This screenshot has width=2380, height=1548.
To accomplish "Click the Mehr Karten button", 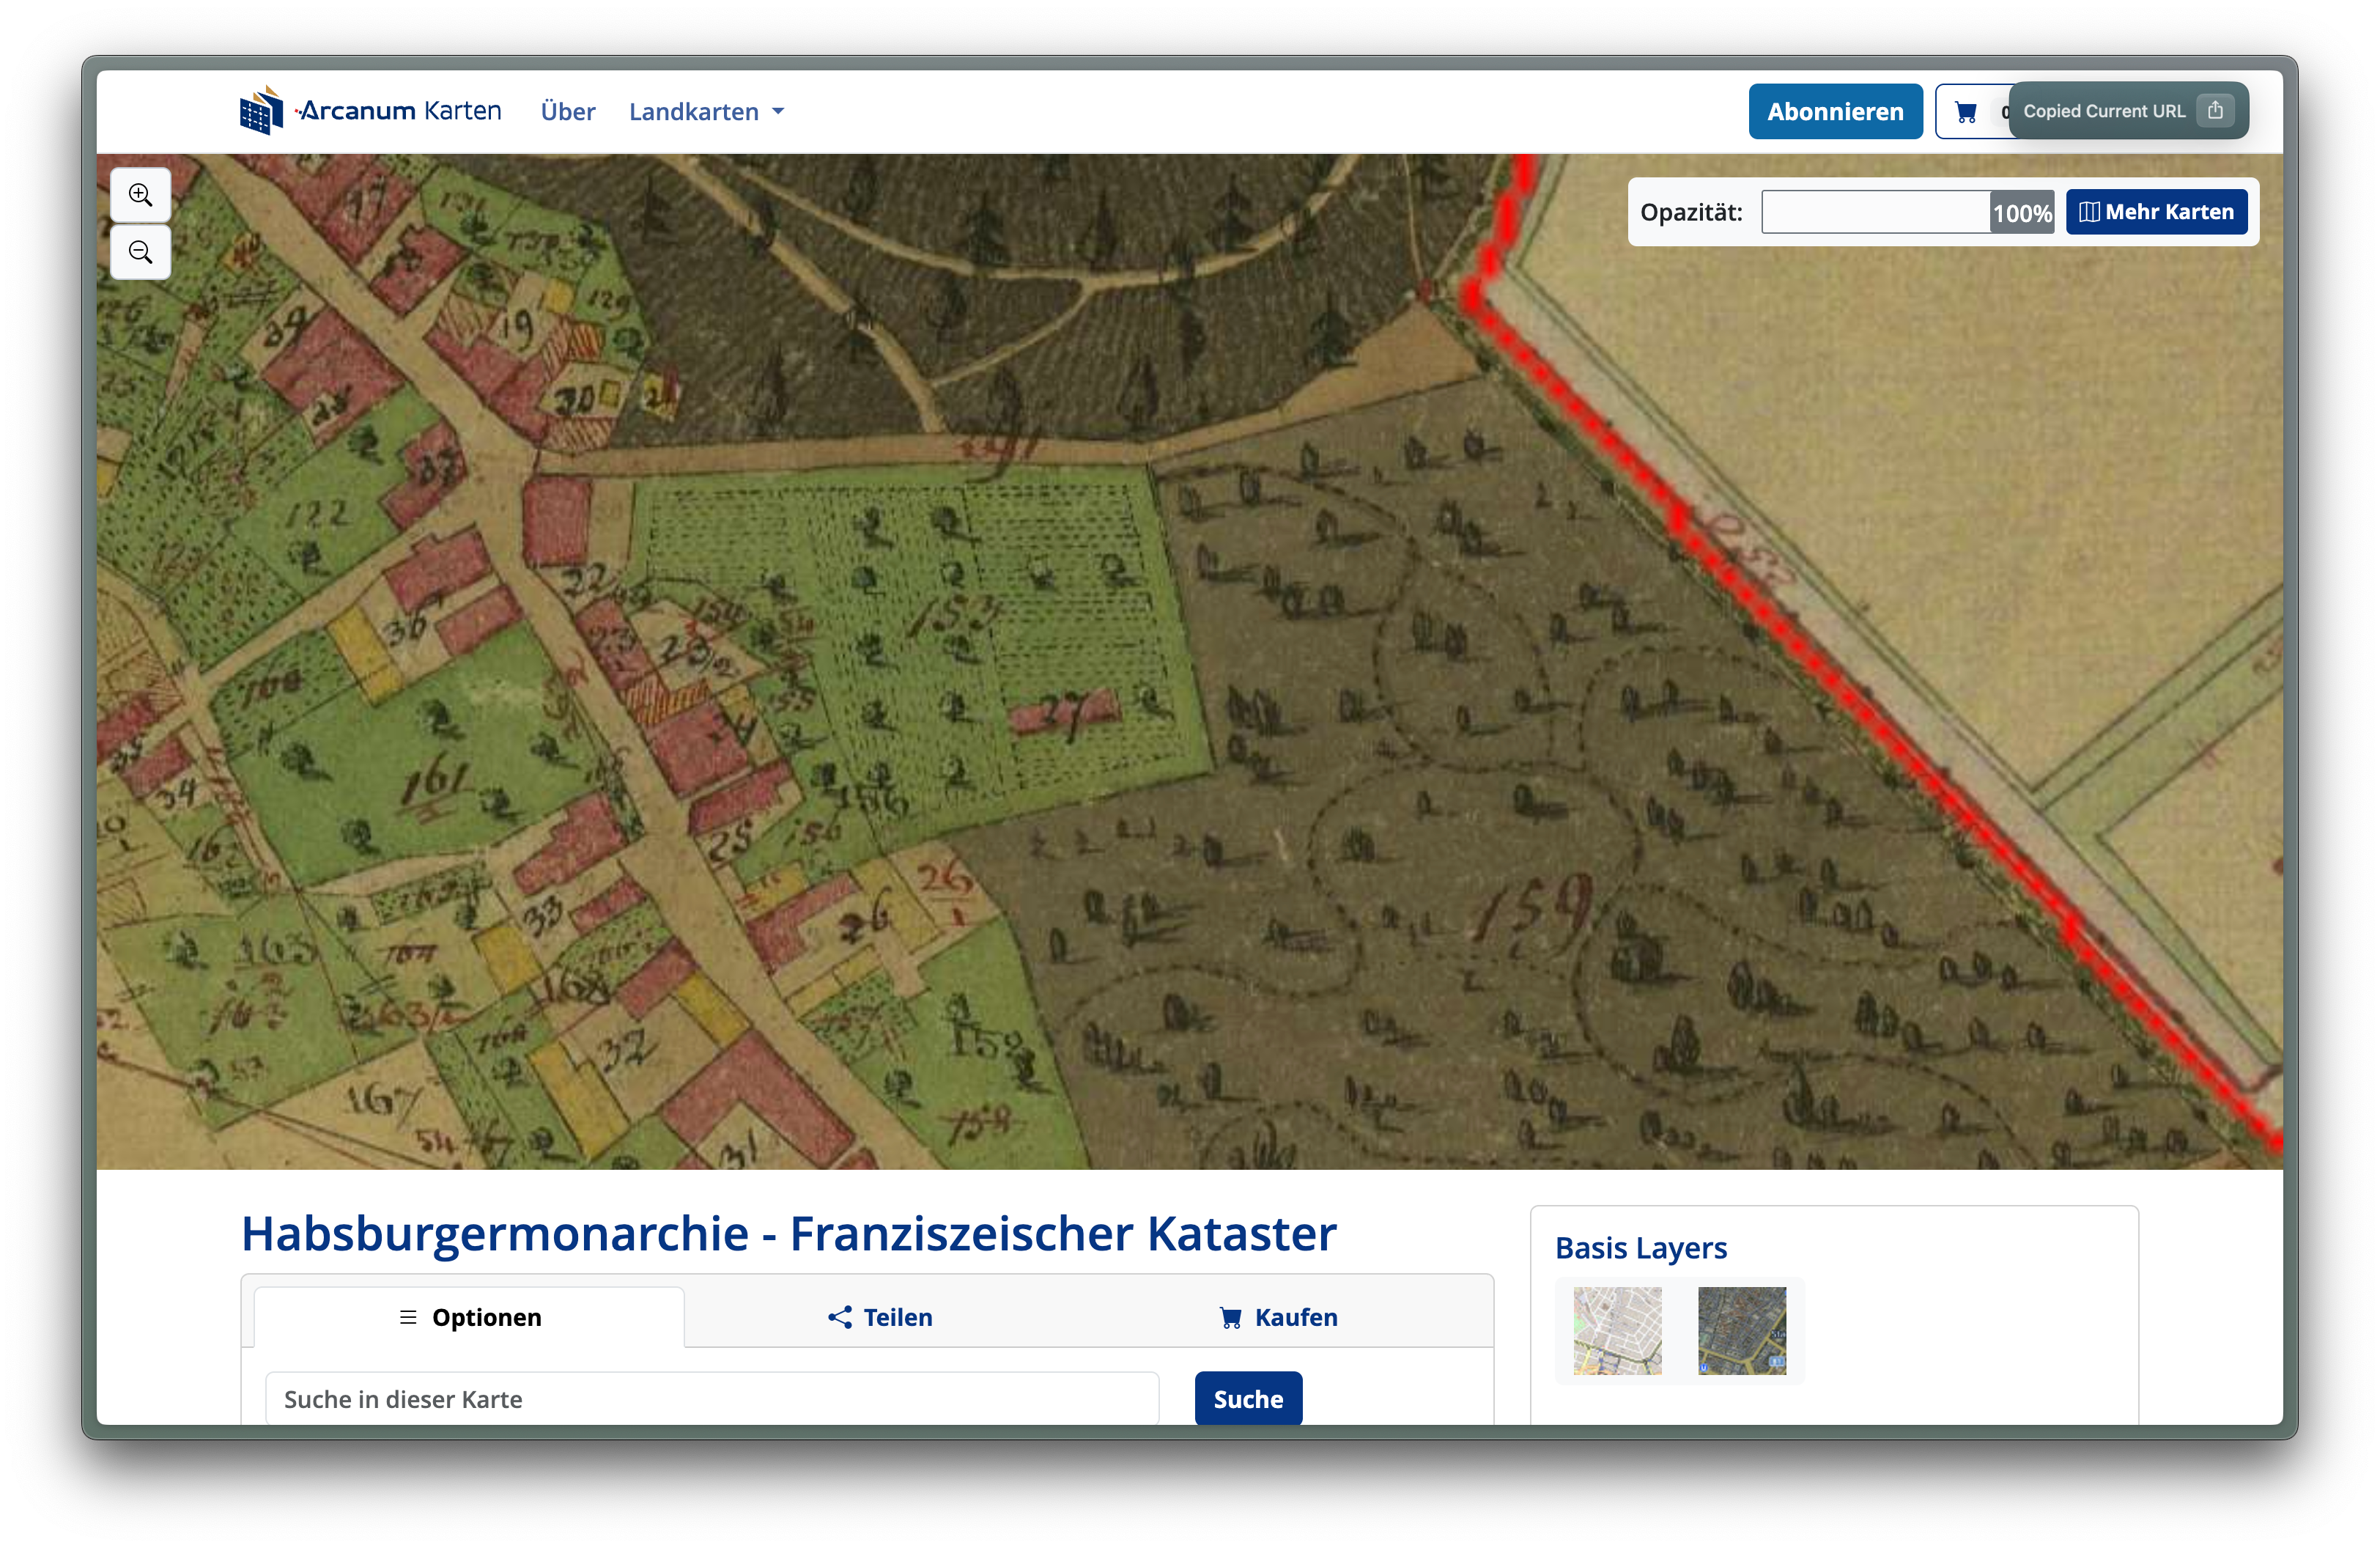I will pos(2156,212).
